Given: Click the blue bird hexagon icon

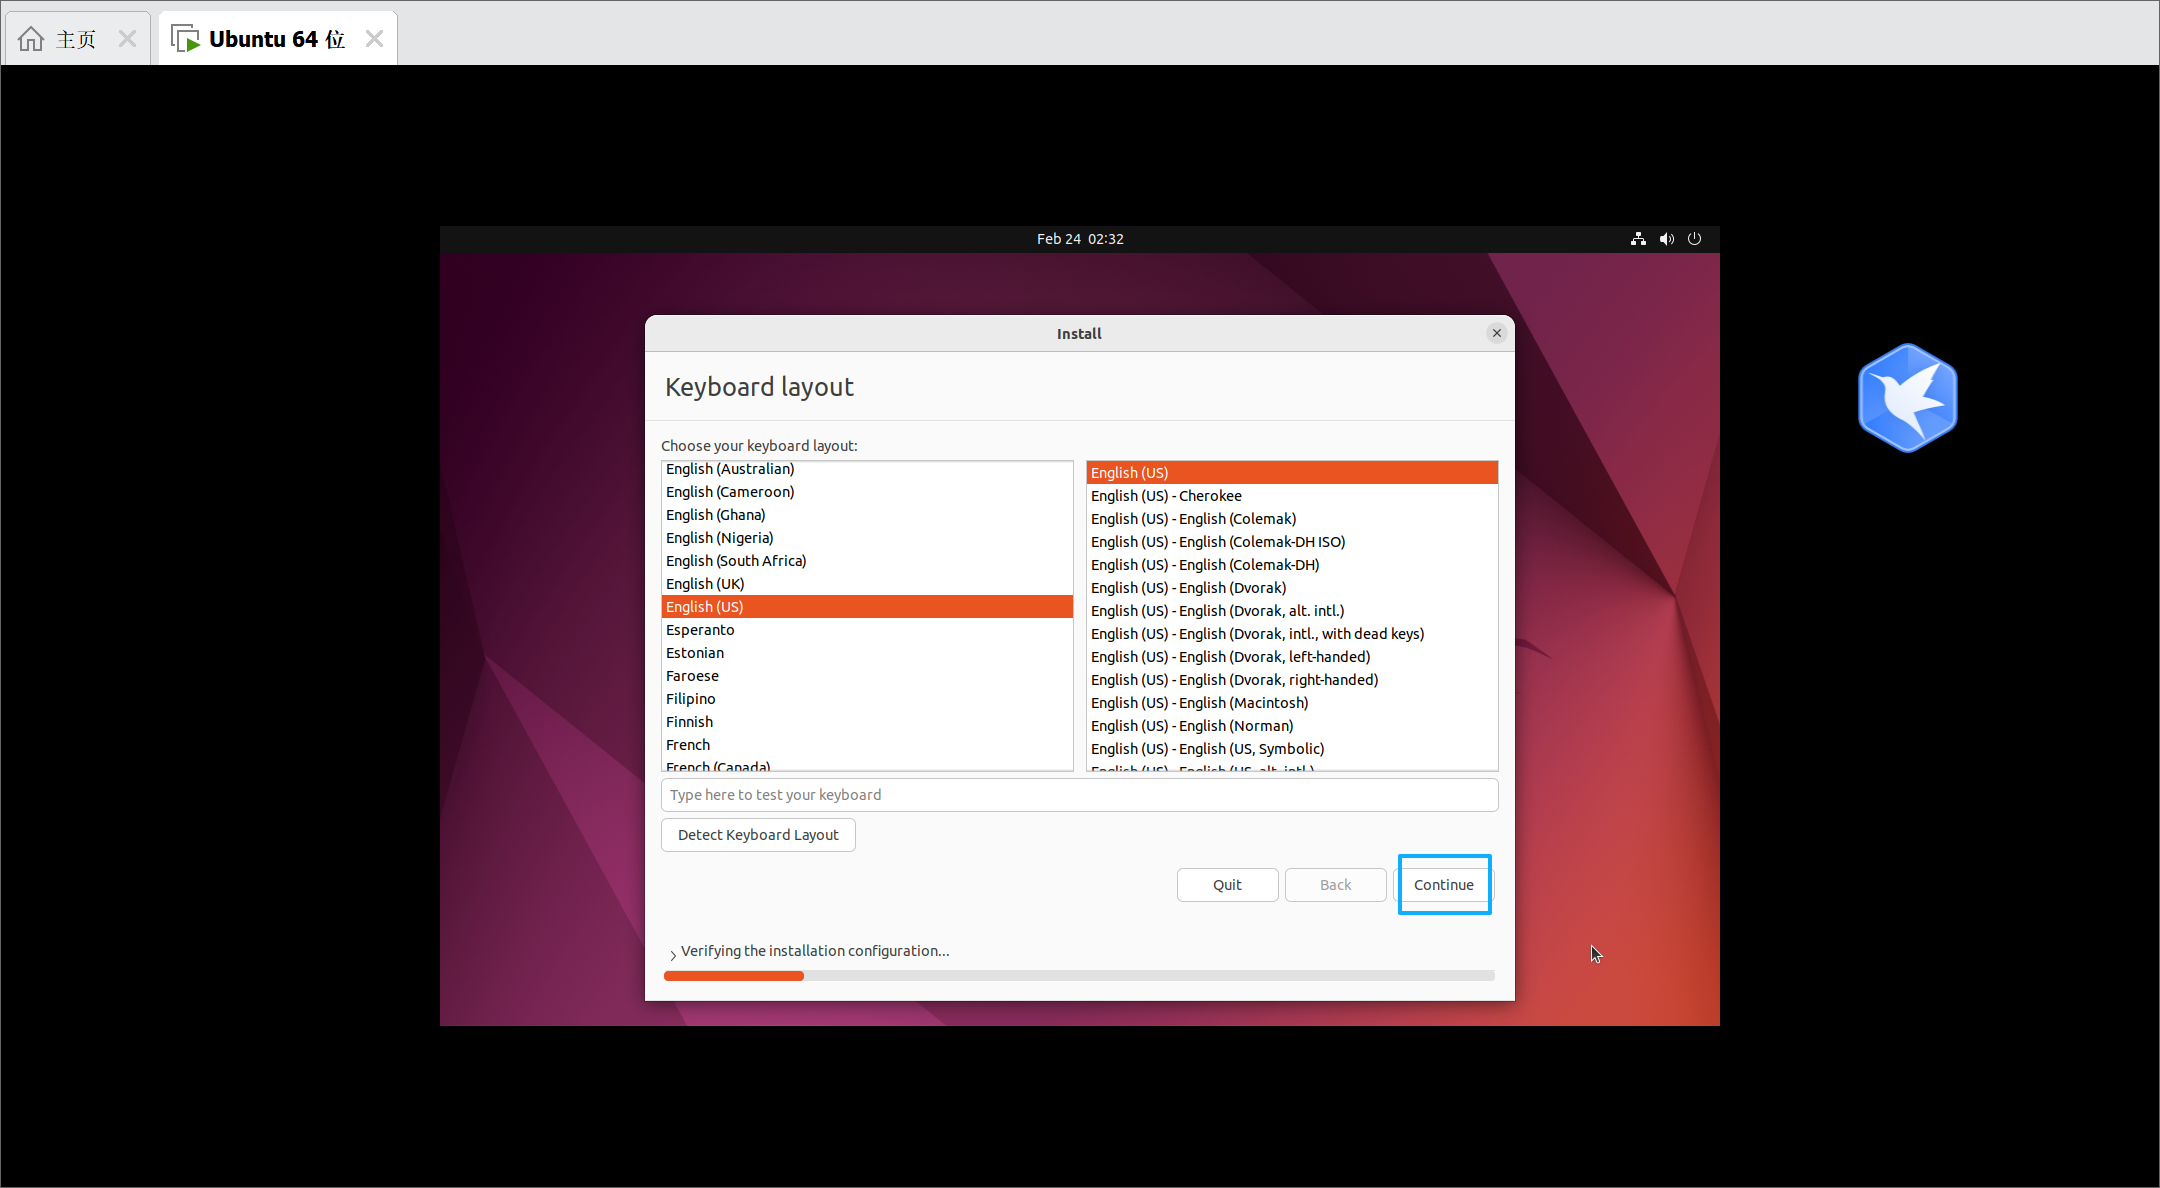Looking at the screenshot, I should tap(1907, 398).
